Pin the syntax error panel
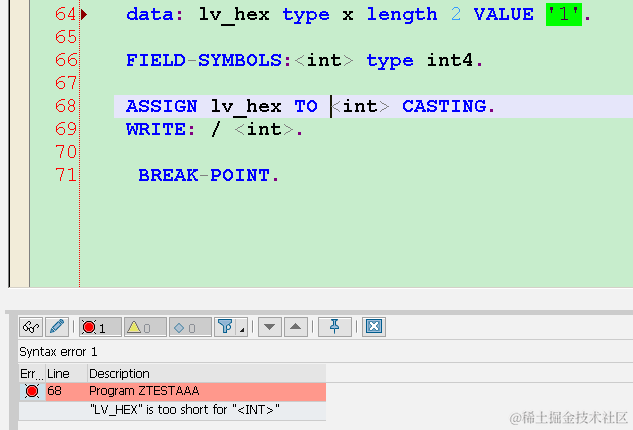The height and width of the screenshot is (430, 633). pos(335,327)
